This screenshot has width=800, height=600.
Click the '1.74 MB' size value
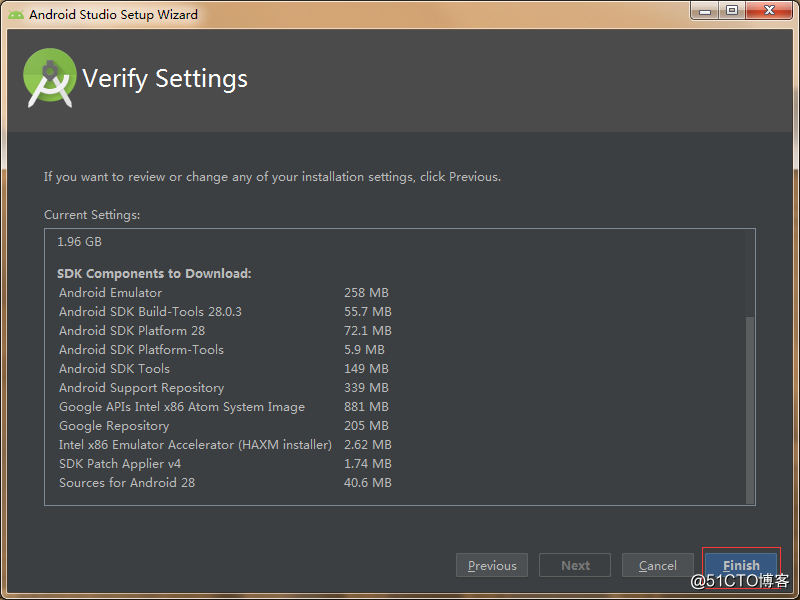click(x=368, y=463)
